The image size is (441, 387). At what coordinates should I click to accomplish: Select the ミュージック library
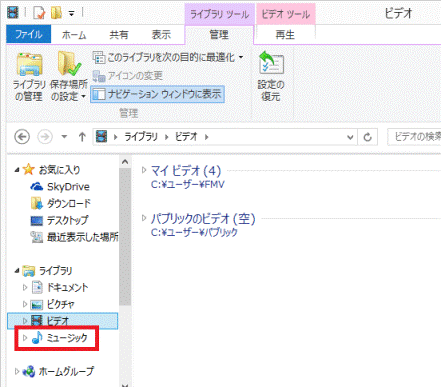coord(67,338)
